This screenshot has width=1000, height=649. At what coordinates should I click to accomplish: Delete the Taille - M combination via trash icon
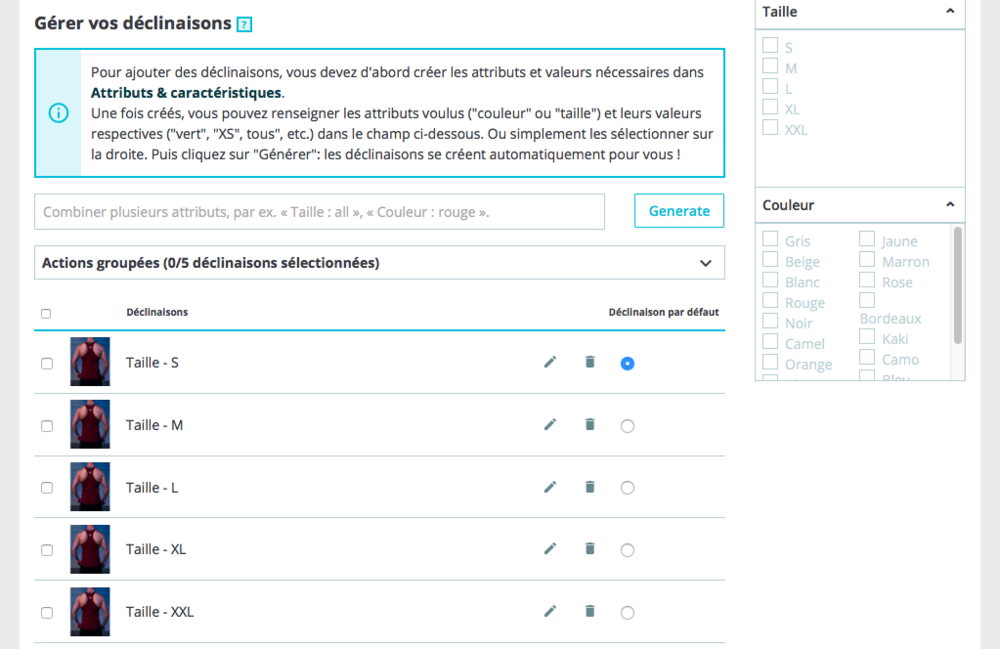click(x=590, y=424)
